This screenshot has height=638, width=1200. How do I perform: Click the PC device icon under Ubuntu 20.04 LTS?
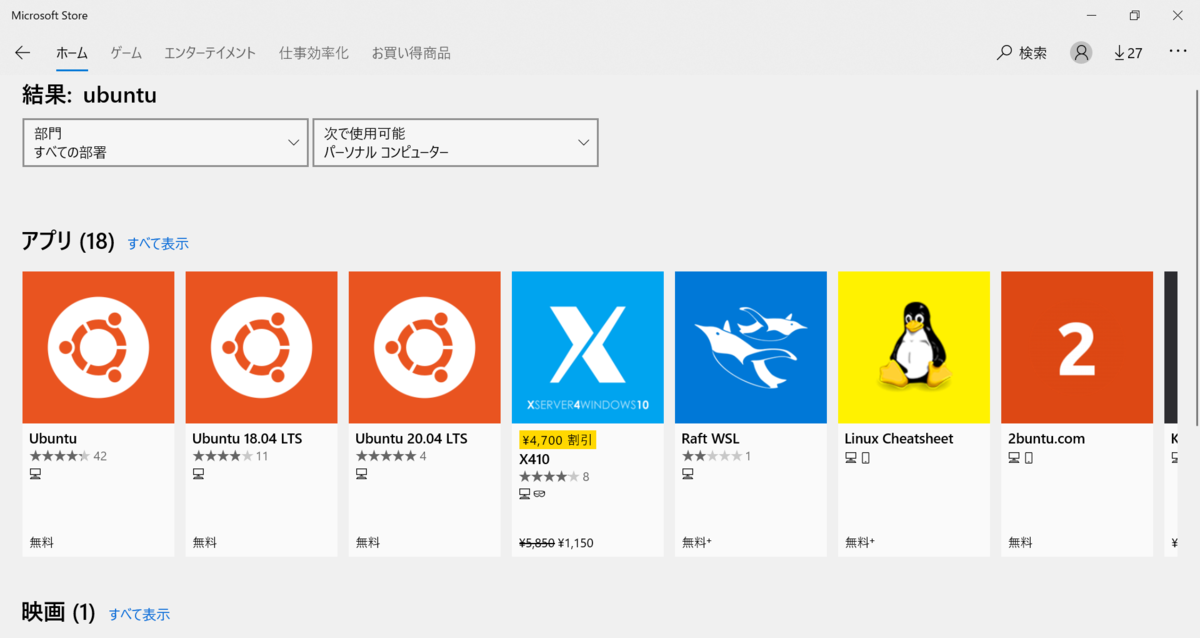[x=361, y=474]
